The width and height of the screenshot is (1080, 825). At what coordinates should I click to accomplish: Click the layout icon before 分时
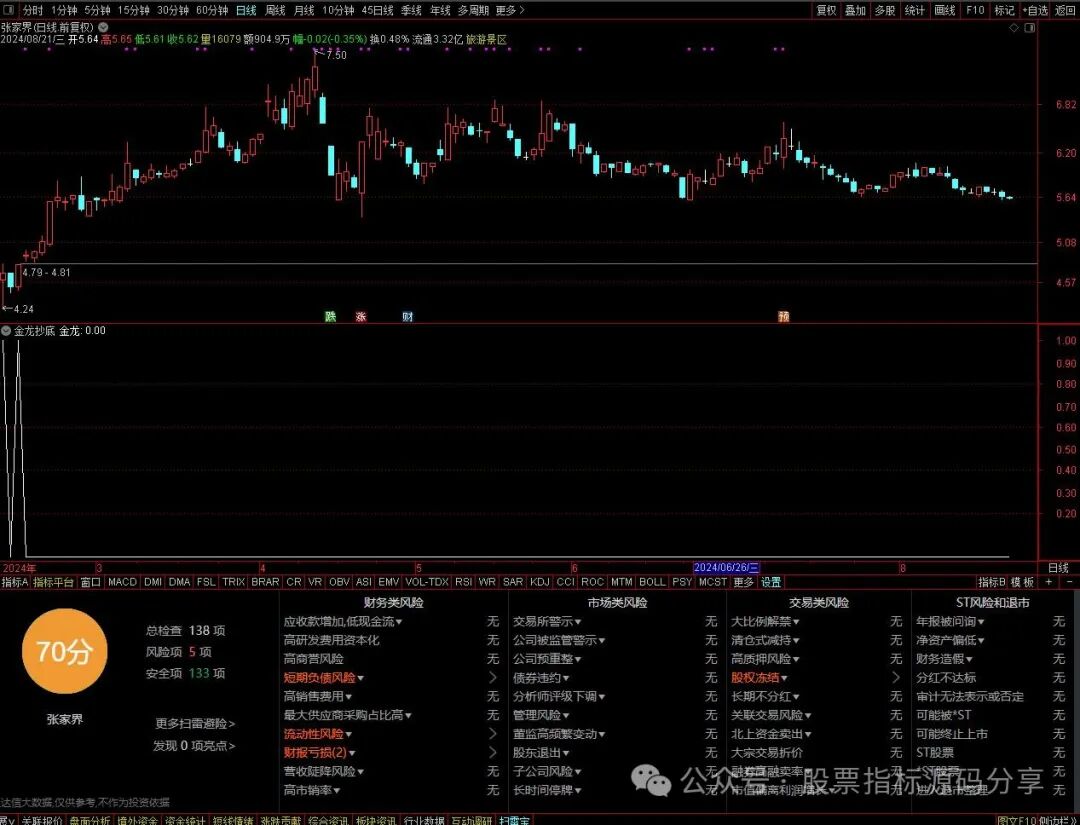(x=9, y=10)
